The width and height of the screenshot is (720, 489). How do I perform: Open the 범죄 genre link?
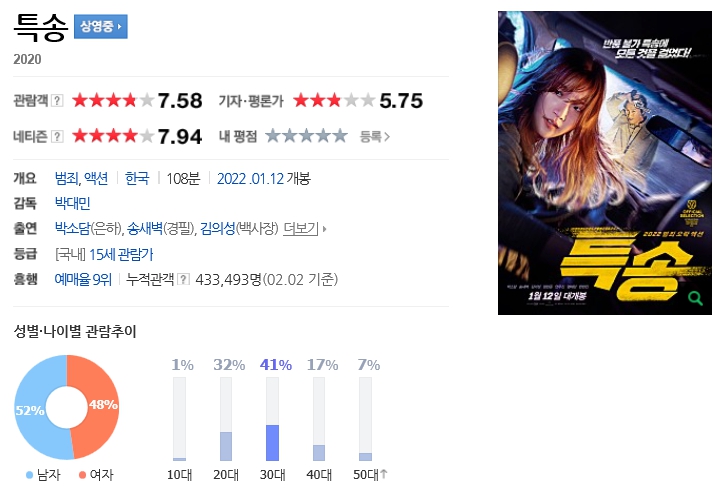click(x=67, y=178)
